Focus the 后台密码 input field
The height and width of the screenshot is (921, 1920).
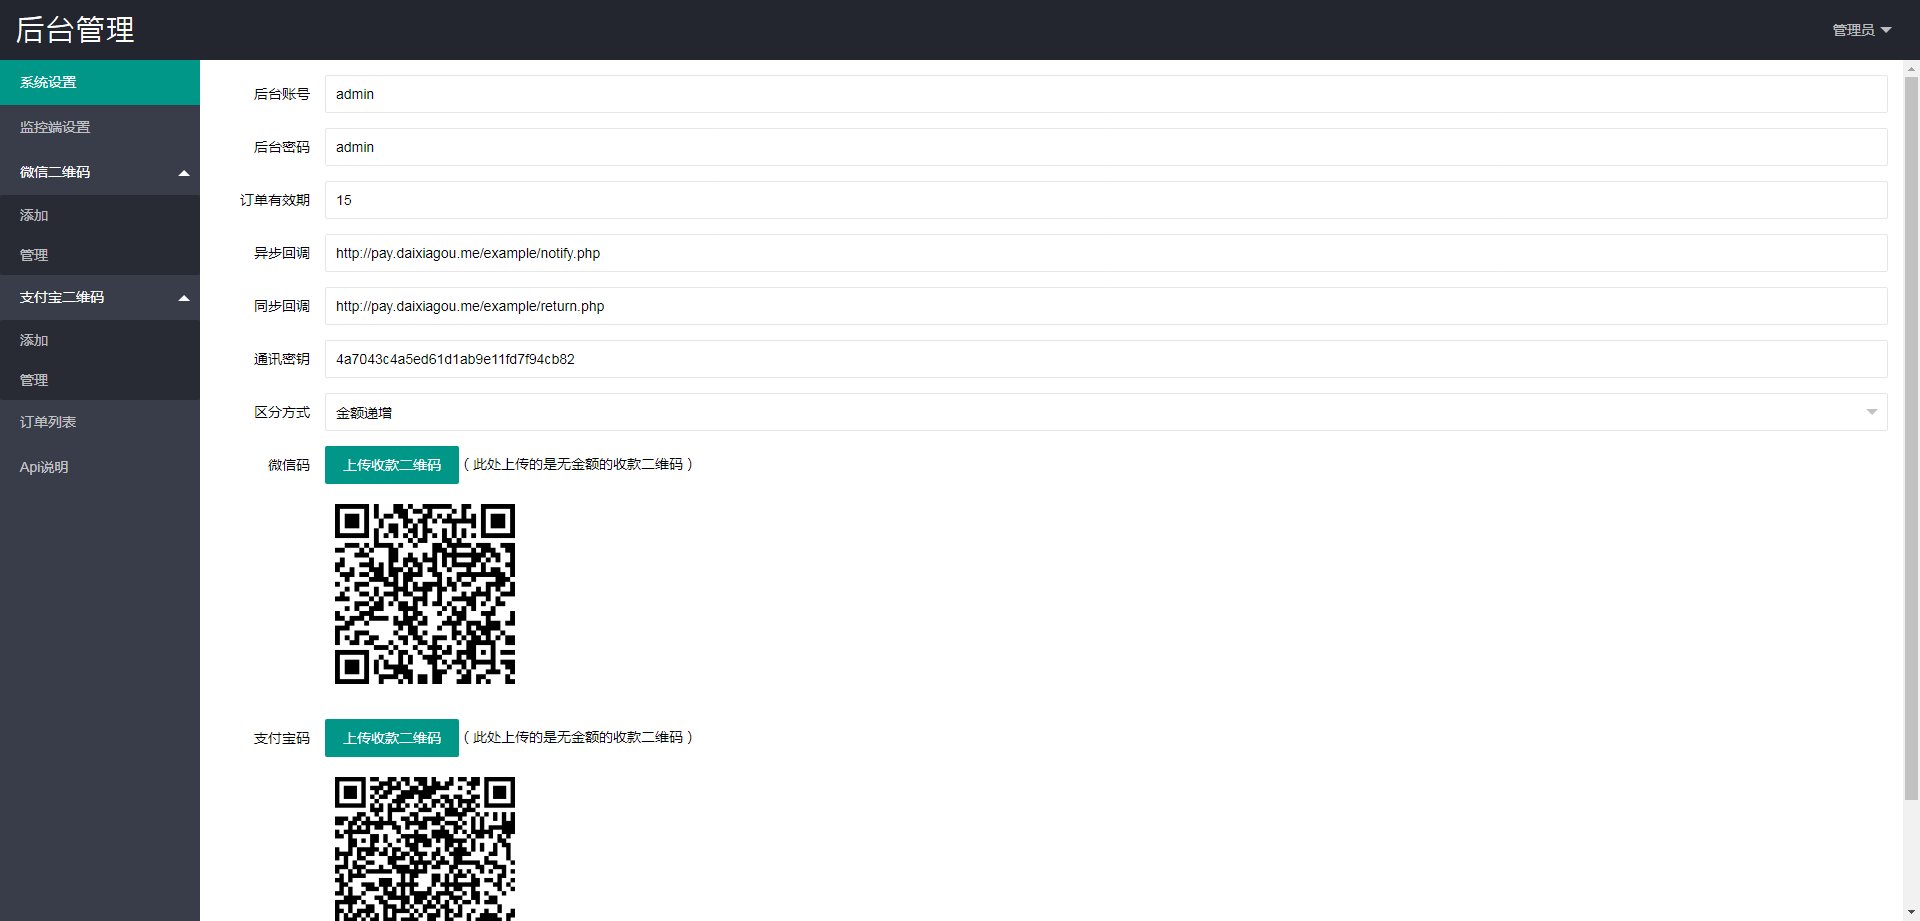click(1106, 147)
